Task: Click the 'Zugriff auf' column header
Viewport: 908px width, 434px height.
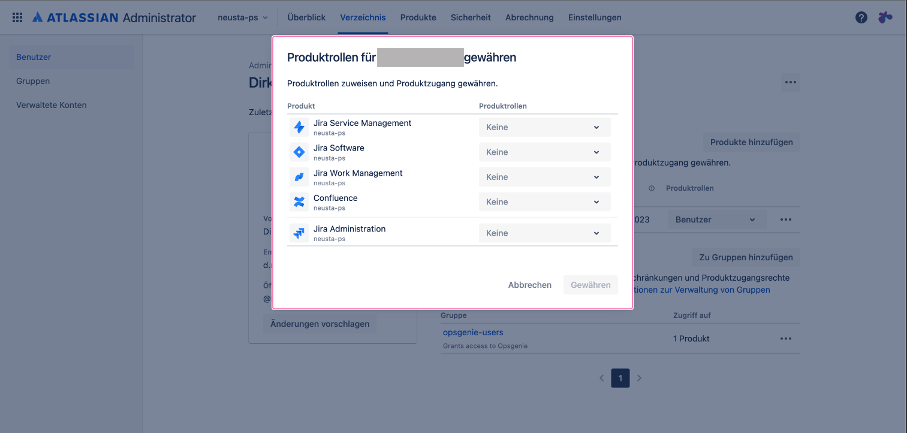Action: tap(692, 315)
